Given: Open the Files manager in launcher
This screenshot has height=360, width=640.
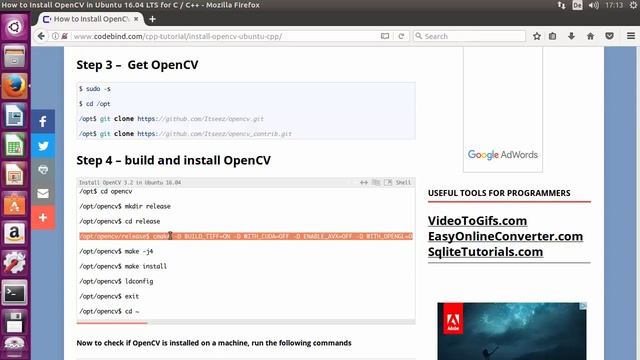Looking at the screenshot, I should tap(14, 56).
